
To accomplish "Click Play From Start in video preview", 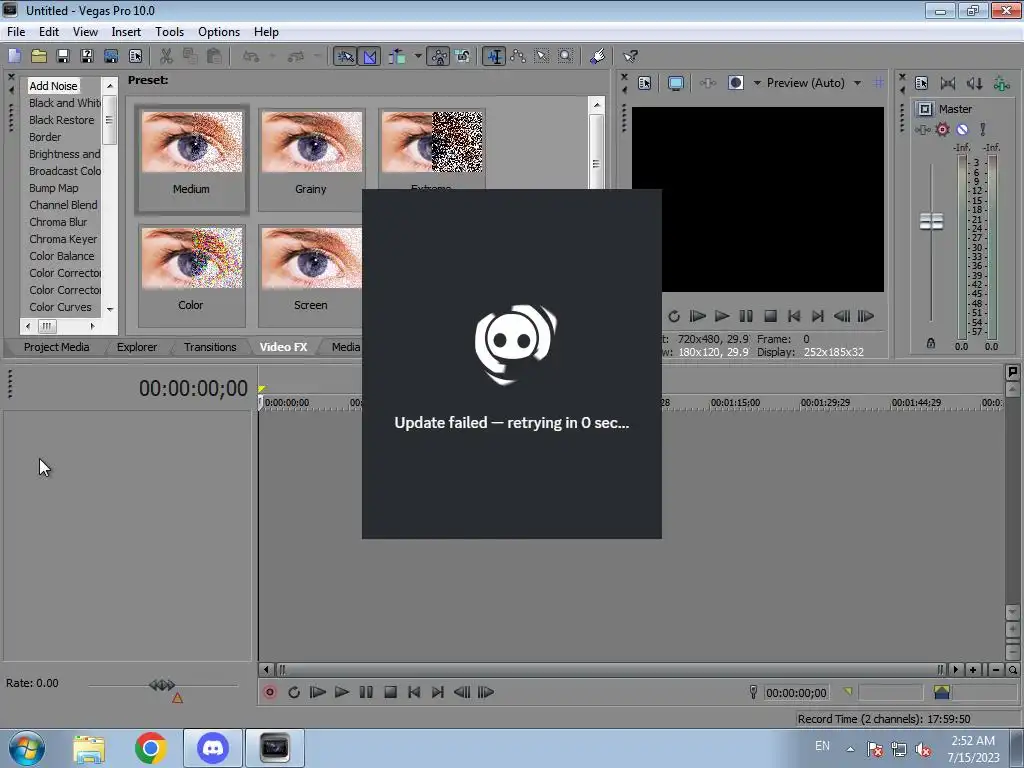I will 697,316.
